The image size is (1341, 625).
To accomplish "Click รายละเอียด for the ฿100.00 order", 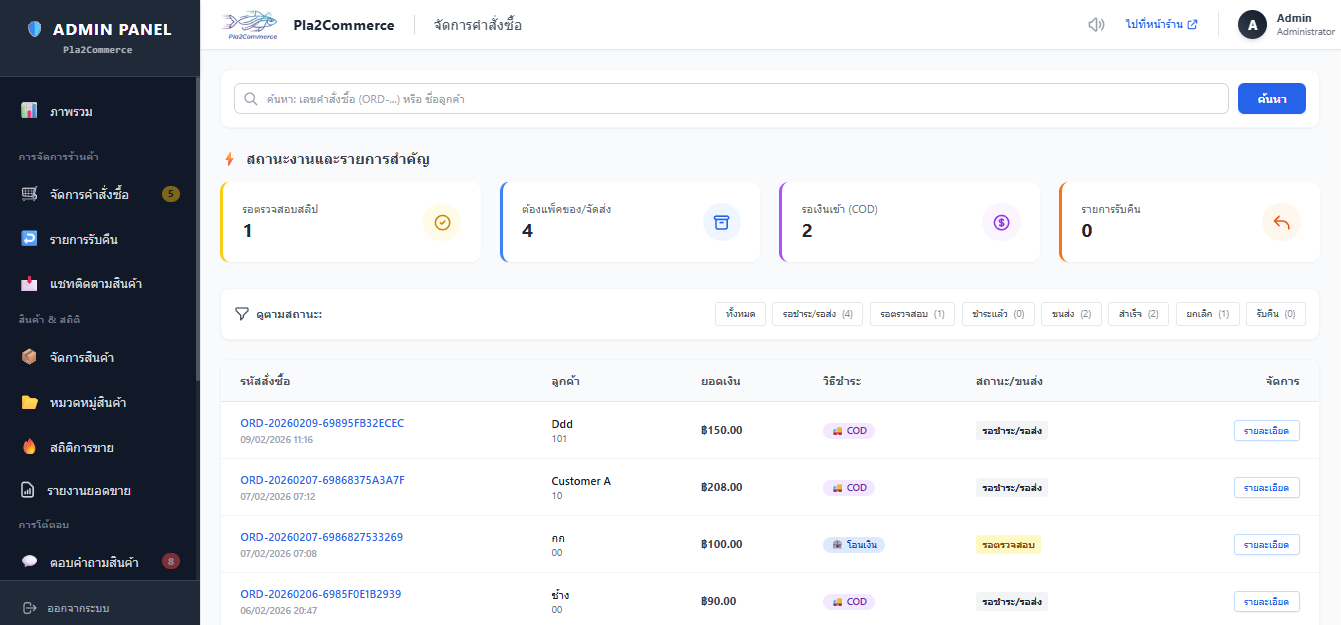I will tap(1266, 545).
